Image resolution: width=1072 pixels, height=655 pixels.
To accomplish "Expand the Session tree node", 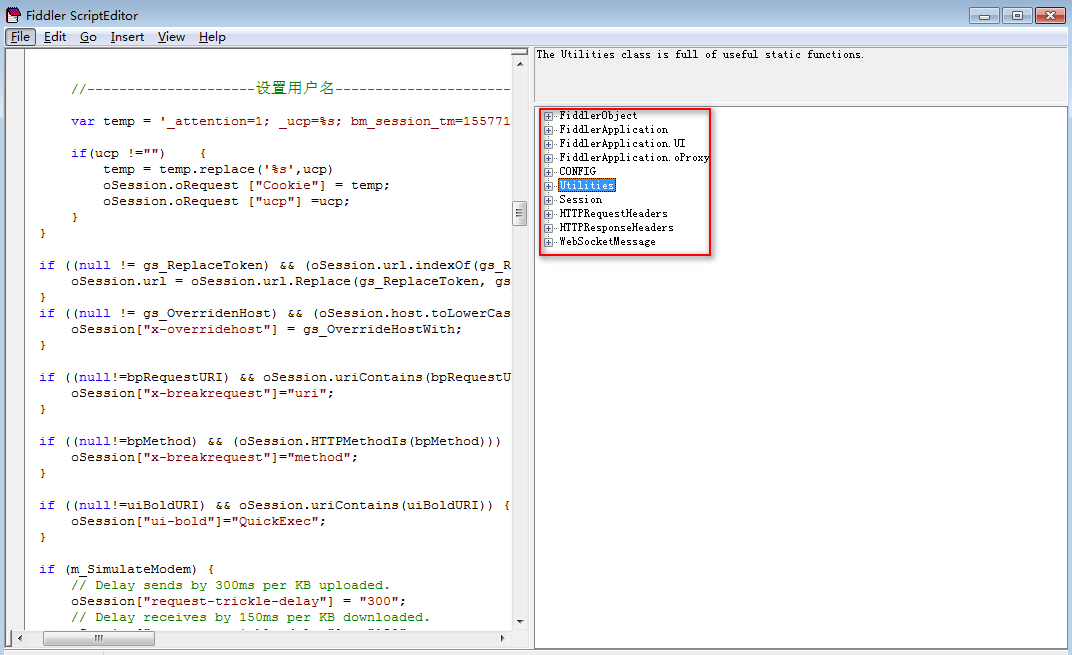I will (x=548, y=200).
